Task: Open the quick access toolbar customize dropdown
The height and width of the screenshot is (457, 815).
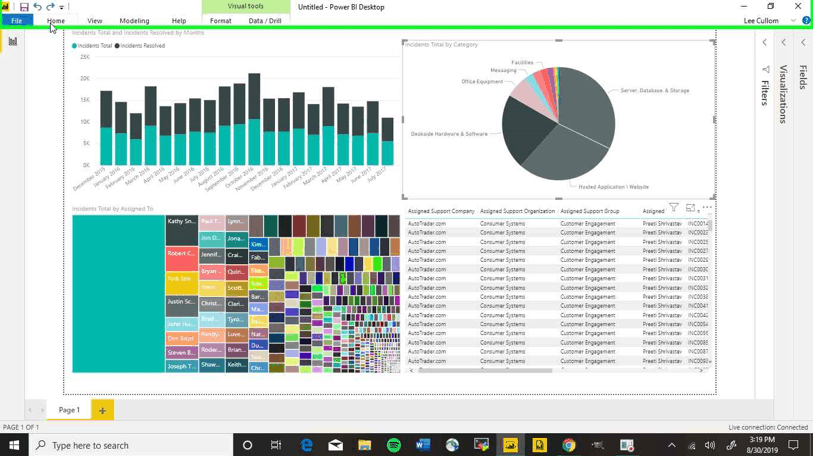Action: (61, 7)
